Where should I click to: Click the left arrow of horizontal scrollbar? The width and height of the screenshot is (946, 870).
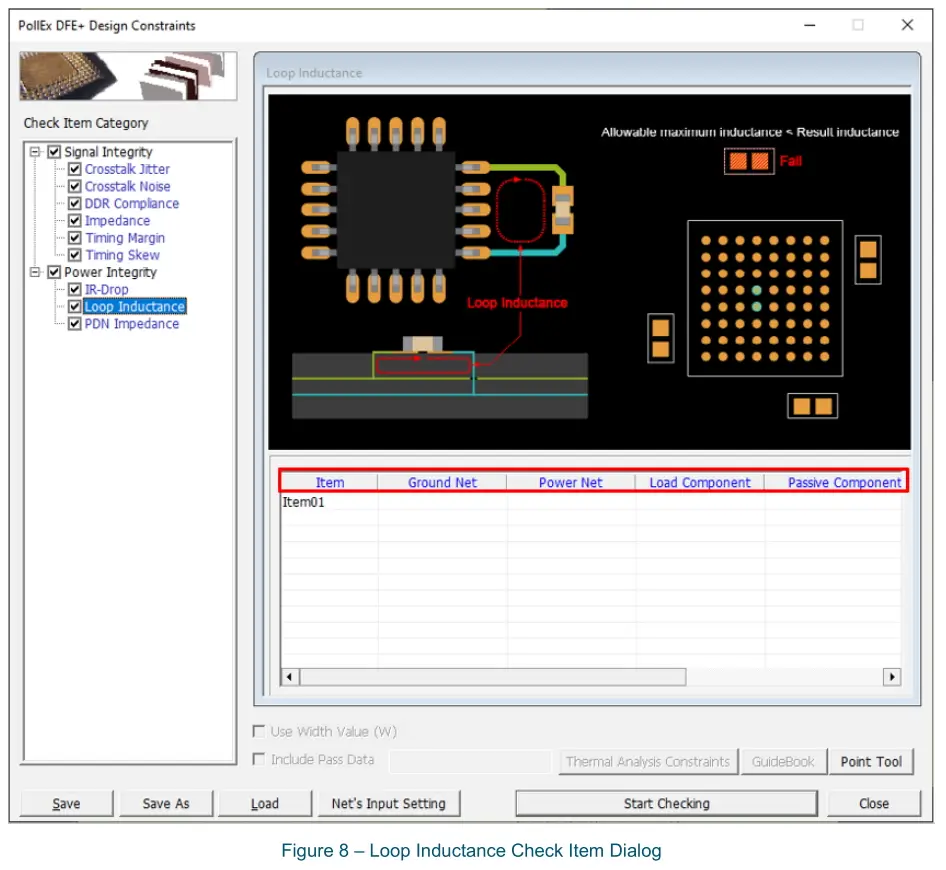290,678
